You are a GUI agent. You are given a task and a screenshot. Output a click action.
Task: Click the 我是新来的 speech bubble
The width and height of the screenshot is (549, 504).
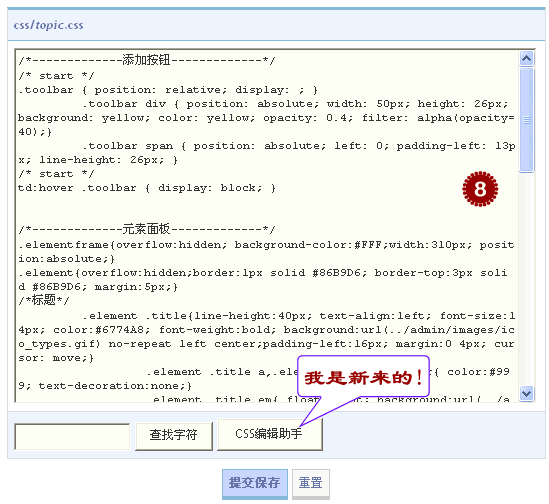363,378
